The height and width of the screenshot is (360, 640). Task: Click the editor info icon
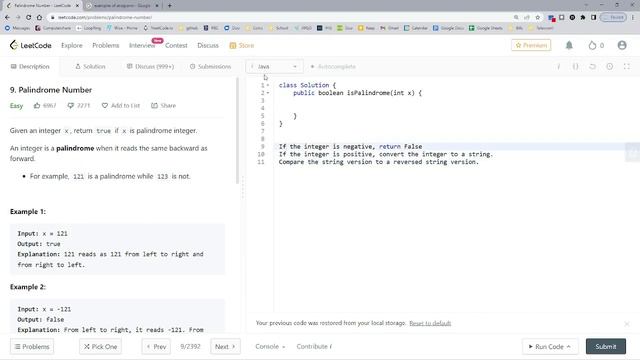point(559,67)
